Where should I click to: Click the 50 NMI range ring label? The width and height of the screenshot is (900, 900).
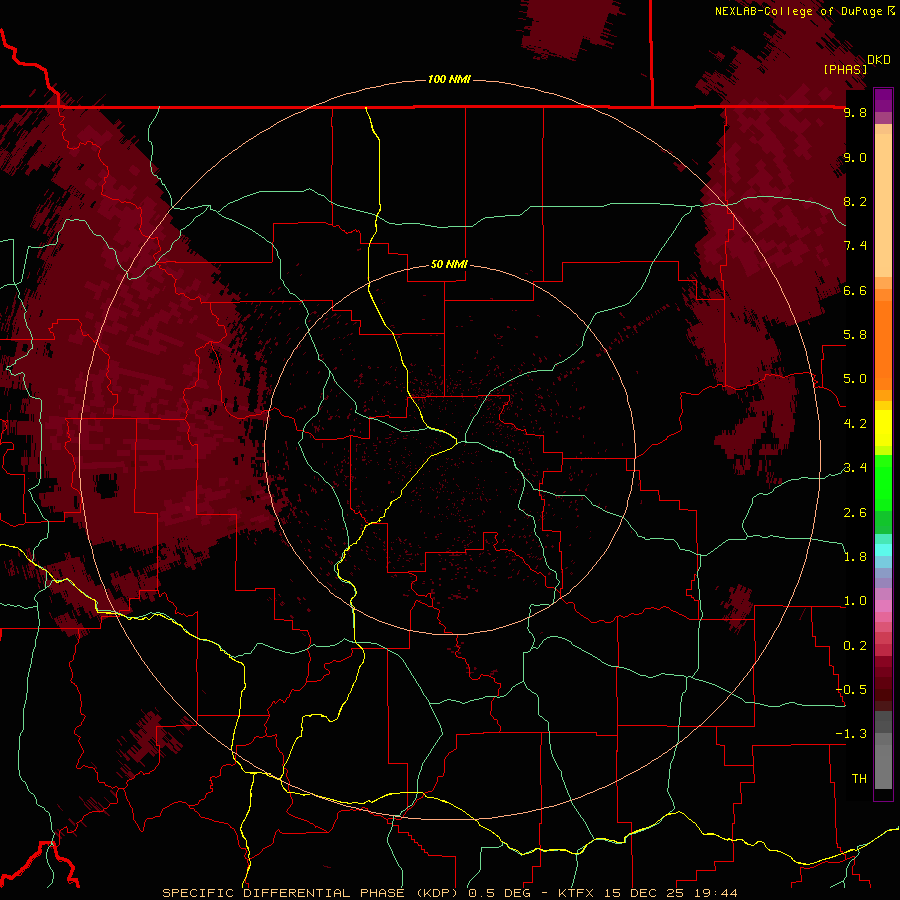449,264
